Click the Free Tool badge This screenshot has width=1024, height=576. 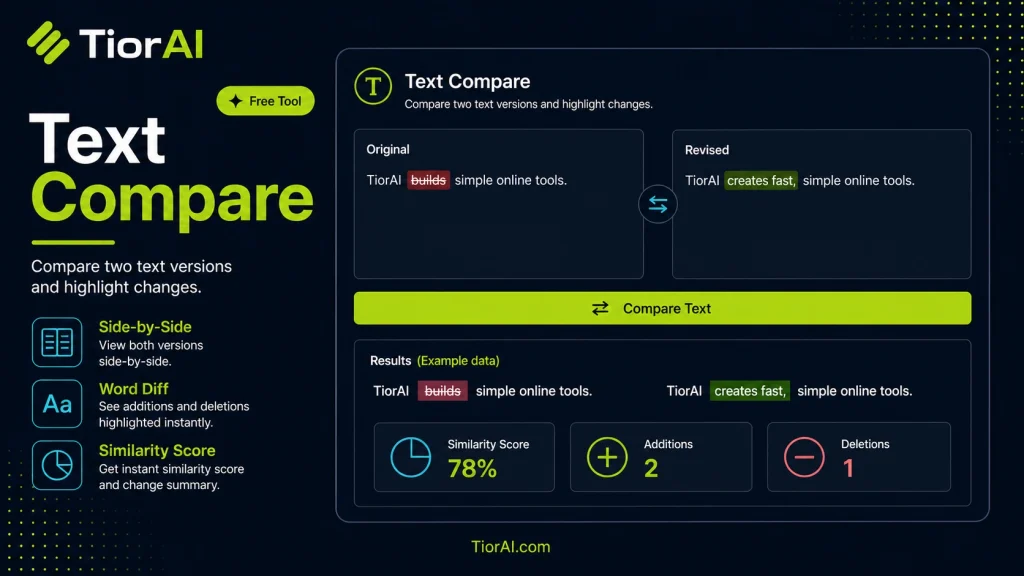(265, 101)
